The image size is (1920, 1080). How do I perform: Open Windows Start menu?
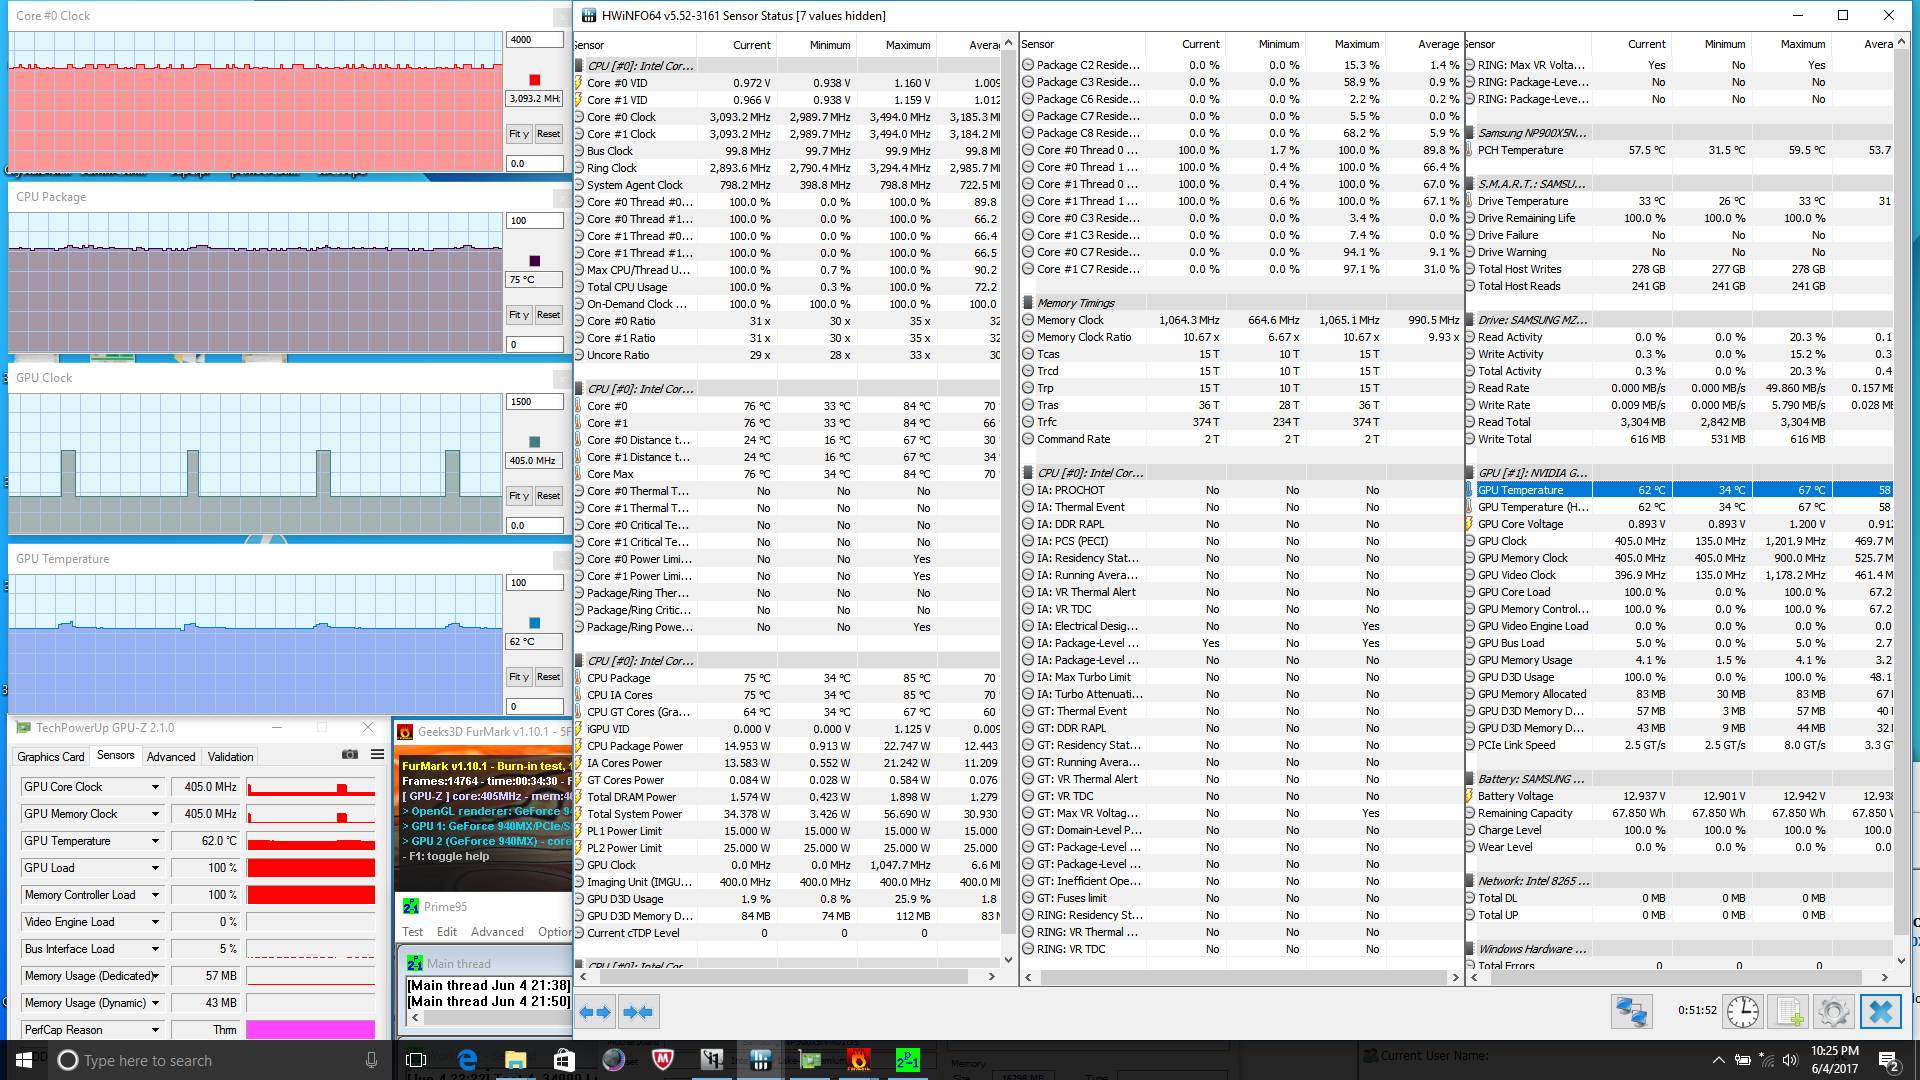pos(24,1060)
